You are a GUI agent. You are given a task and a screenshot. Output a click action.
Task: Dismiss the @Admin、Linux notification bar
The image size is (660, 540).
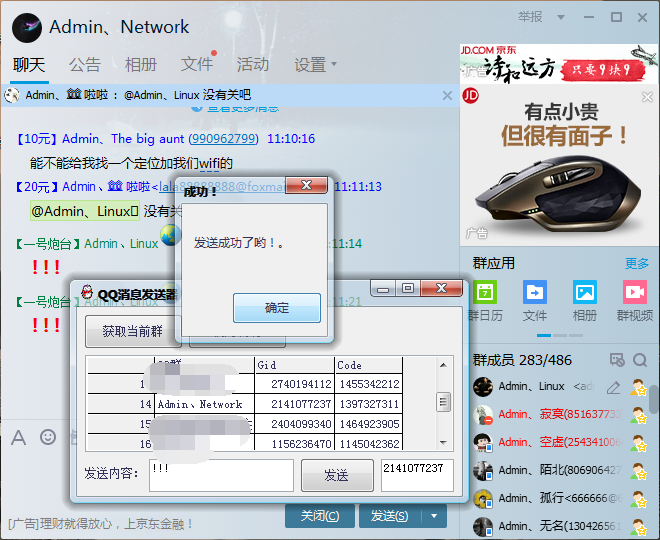pos(447,96)
